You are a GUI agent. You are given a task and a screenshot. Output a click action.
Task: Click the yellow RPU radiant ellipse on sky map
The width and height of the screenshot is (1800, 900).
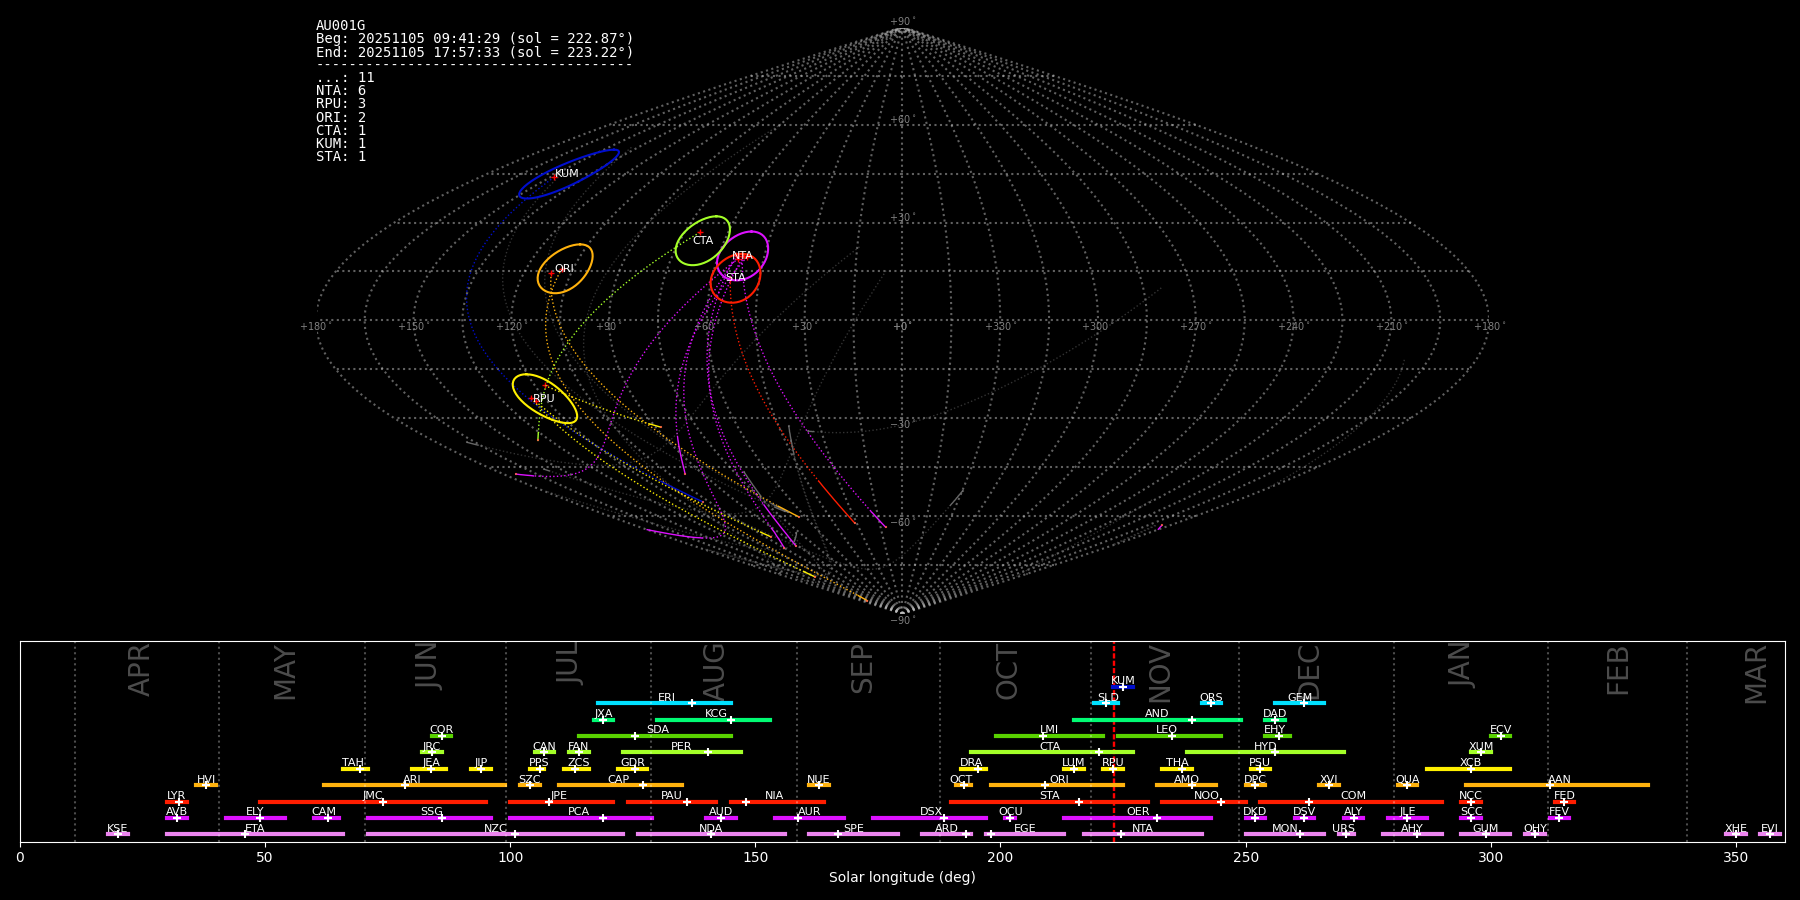(545, 399)
